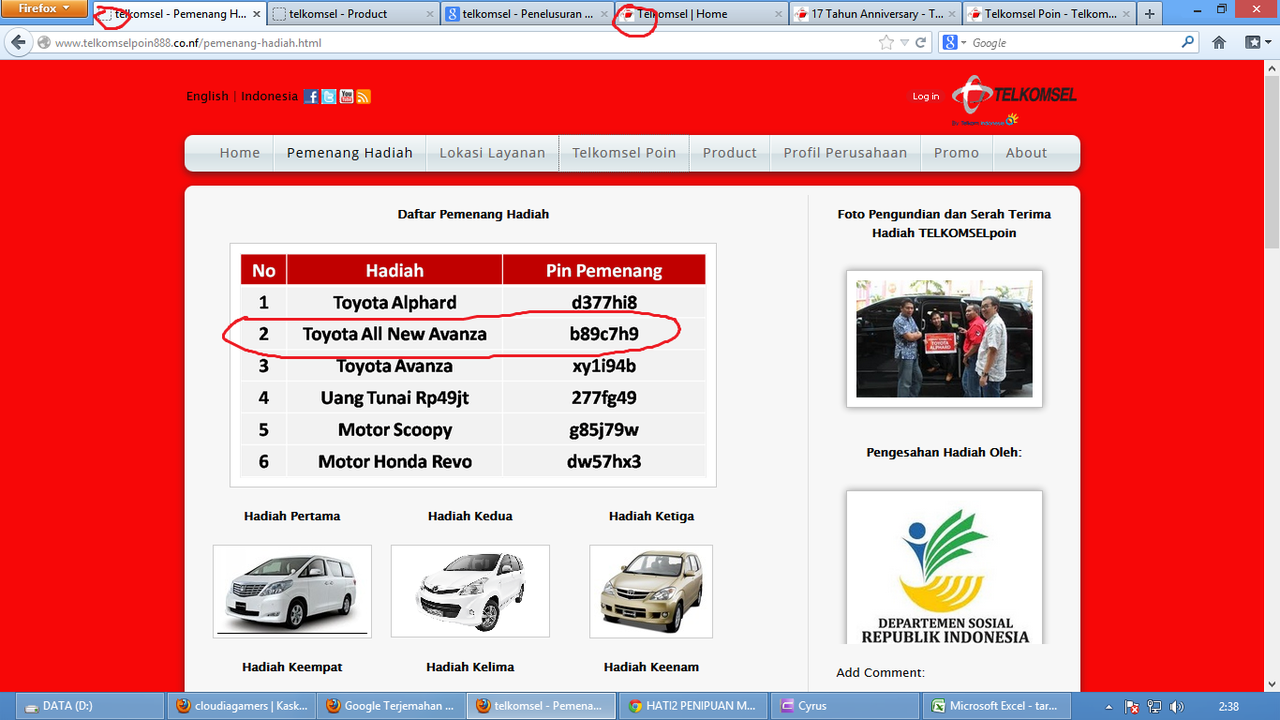The image size is (1280, 720).
Task: Click the Telkomsel logo
Action: [1014, 100]
